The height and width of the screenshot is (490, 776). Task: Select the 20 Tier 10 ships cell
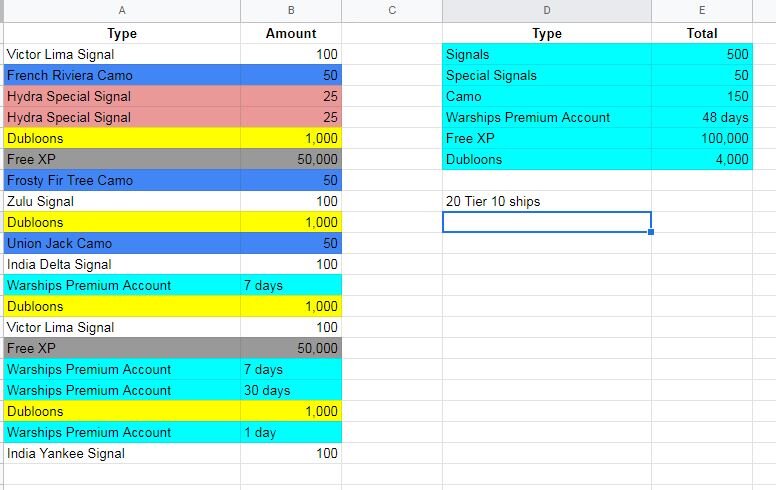pyautogui.click(x=546, y=201)
